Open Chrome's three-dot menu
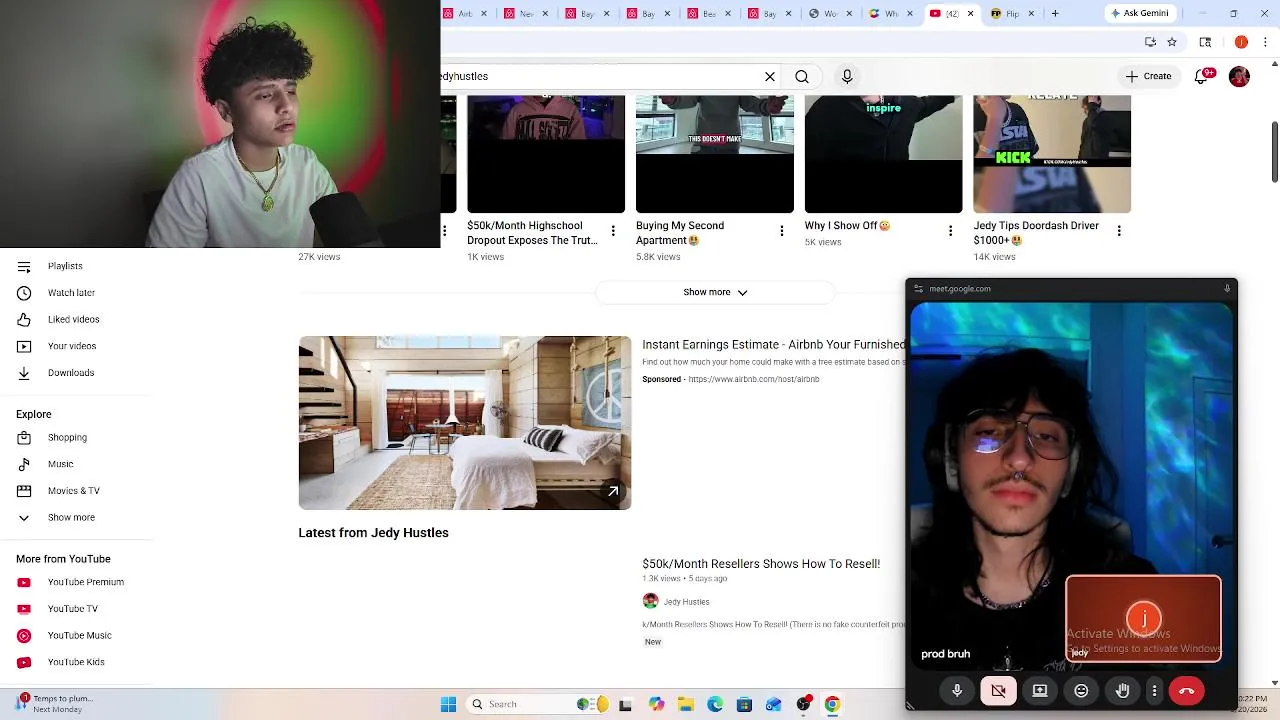Screen dimensions: 1280x720 pos(1265,42)
